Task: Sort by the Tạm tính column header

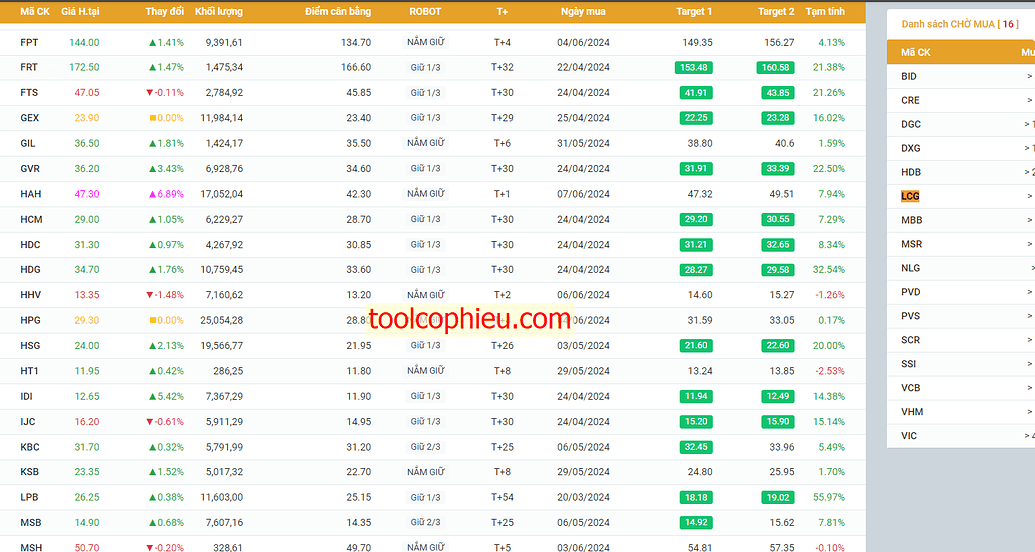Action: click(824, 11)
